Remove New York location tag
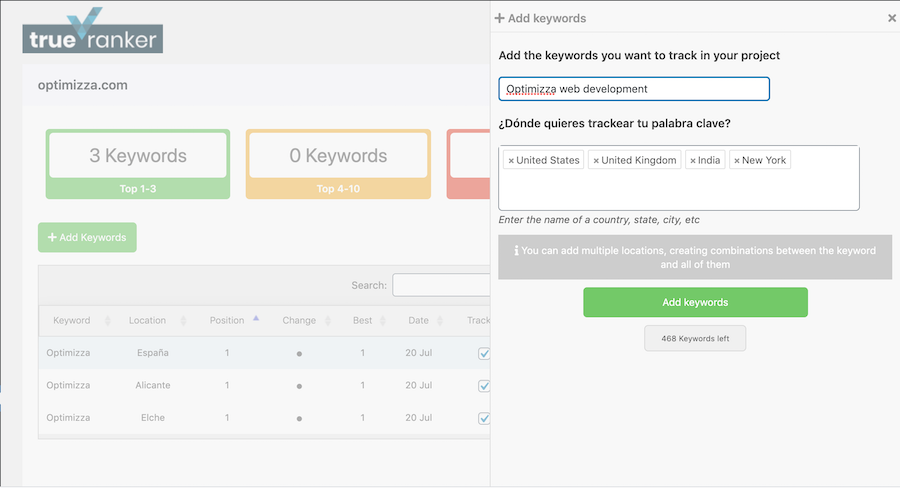The height and width of the screenshot is (488, 900). point(737,161)
